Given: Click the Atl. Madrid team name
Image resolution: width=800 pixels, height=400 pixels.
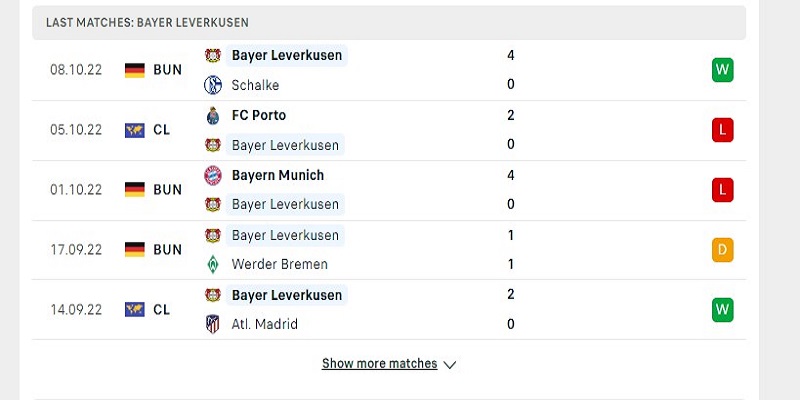Looking at the screenshot, I should (265, 324).
